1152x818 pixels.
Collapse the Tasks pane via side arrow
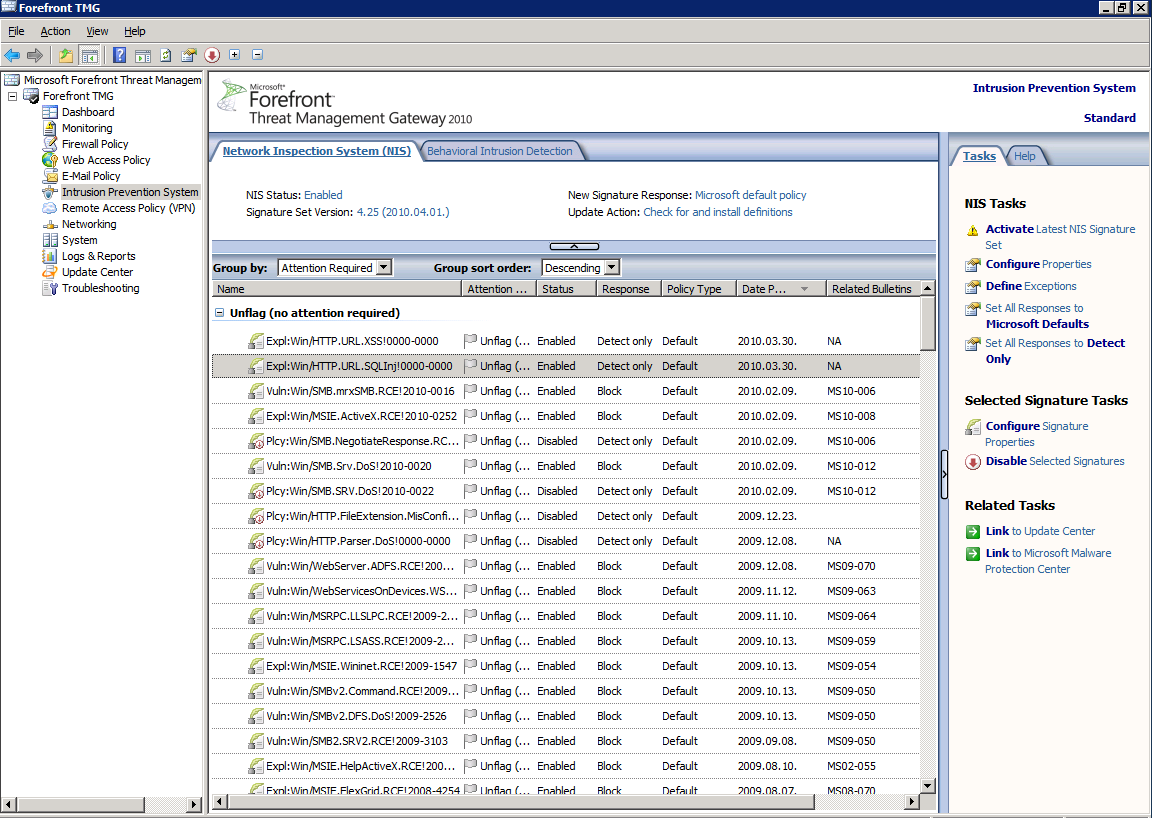pyautogui.click(x=944, y=474)
